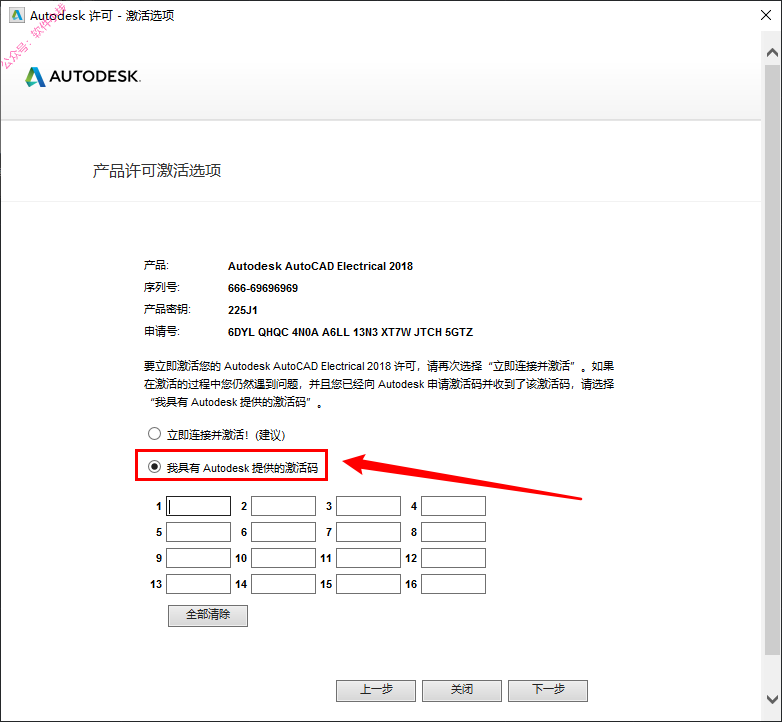This screenshot has width=782, height=722.
Task: Click the product key 225J1
Action: [243, 310]
